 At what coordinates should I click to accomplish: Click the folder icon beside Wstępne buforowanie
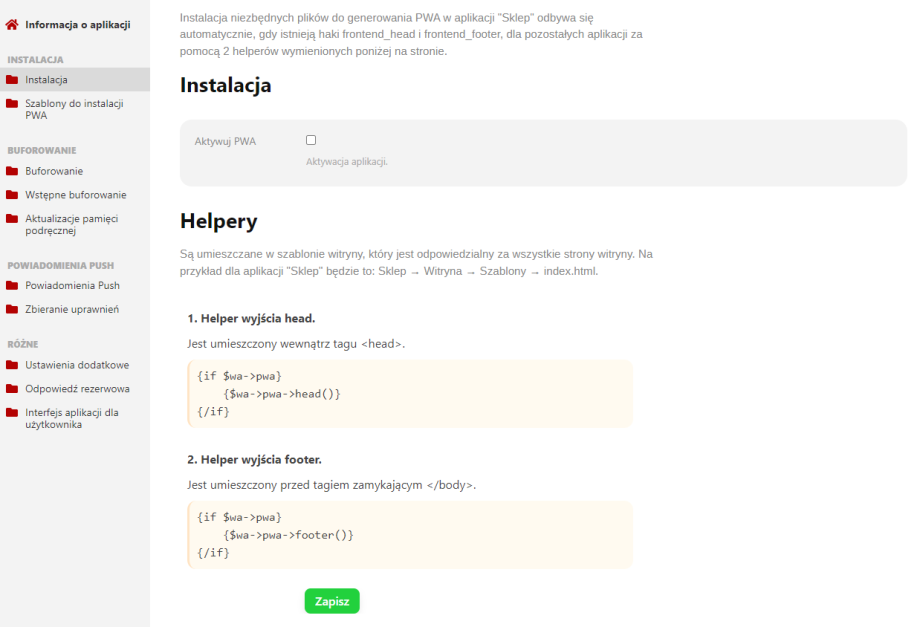(x=12, y=195)
